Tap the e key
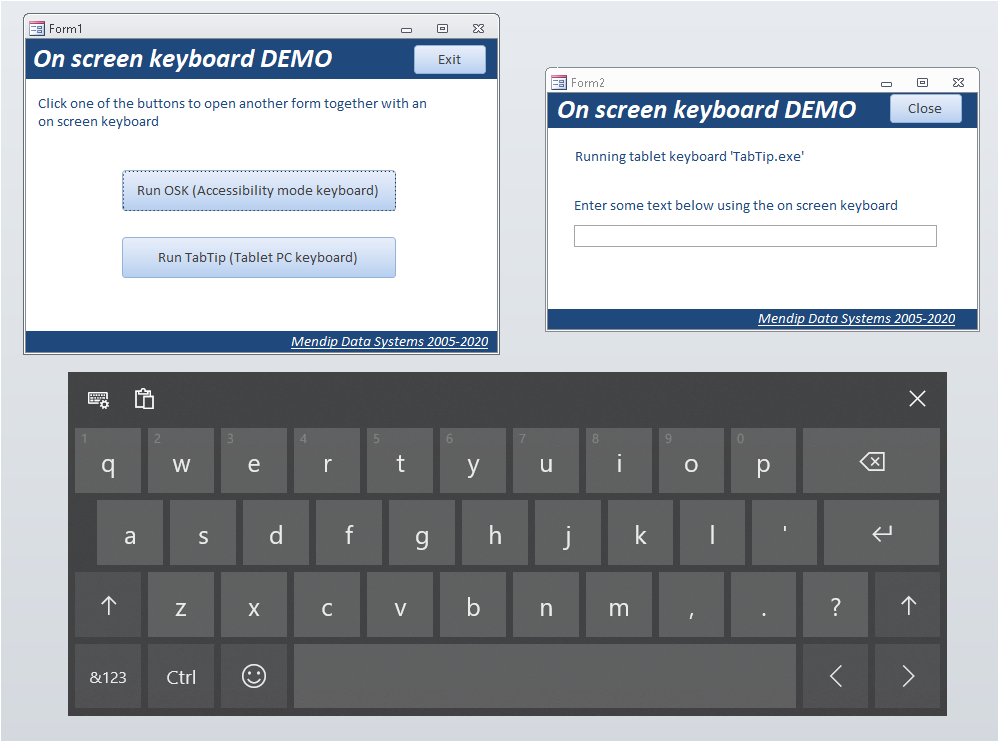Screen dimensions: 999x742 coord(254,460)
